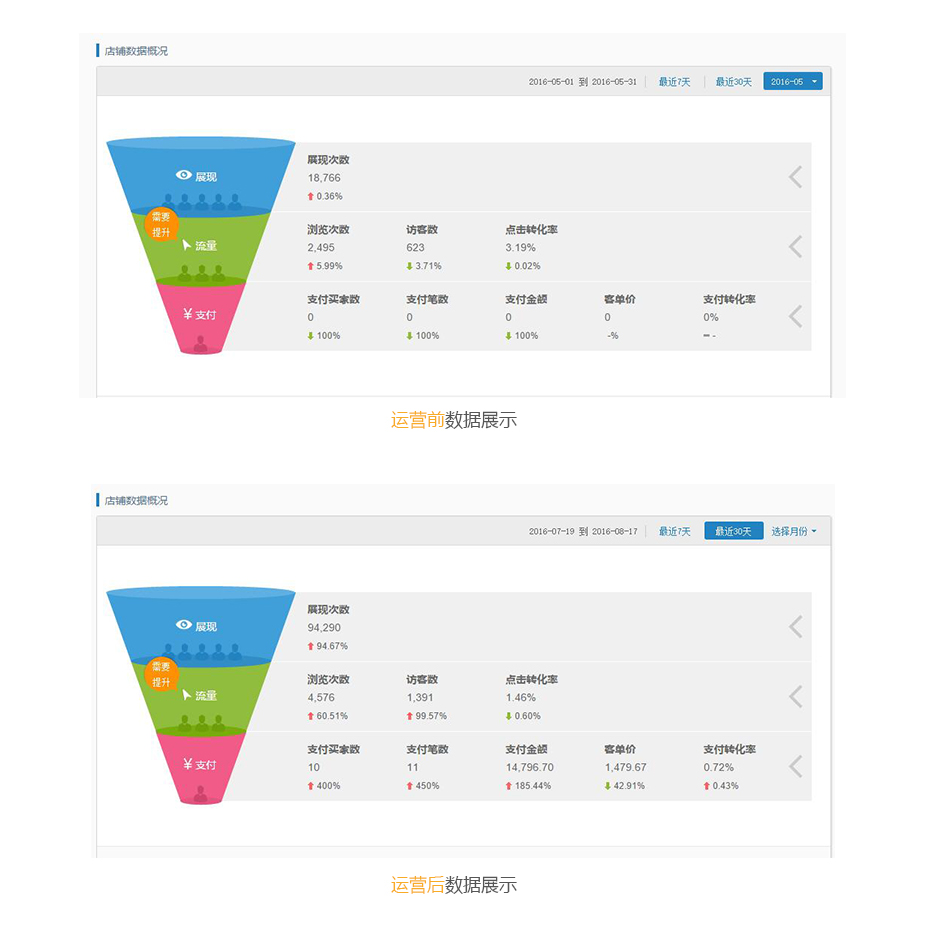Select highlighted 最近30天 in bottom panel
Image resolution: width=925 pixels, height=952 pixels.
pyautogui.click(x=733, y=531)
